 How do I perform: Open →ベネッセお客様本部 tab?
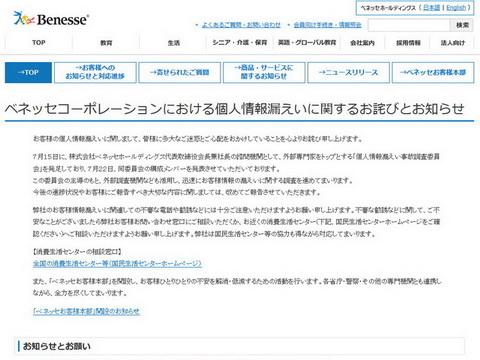(x=433, y=72)
